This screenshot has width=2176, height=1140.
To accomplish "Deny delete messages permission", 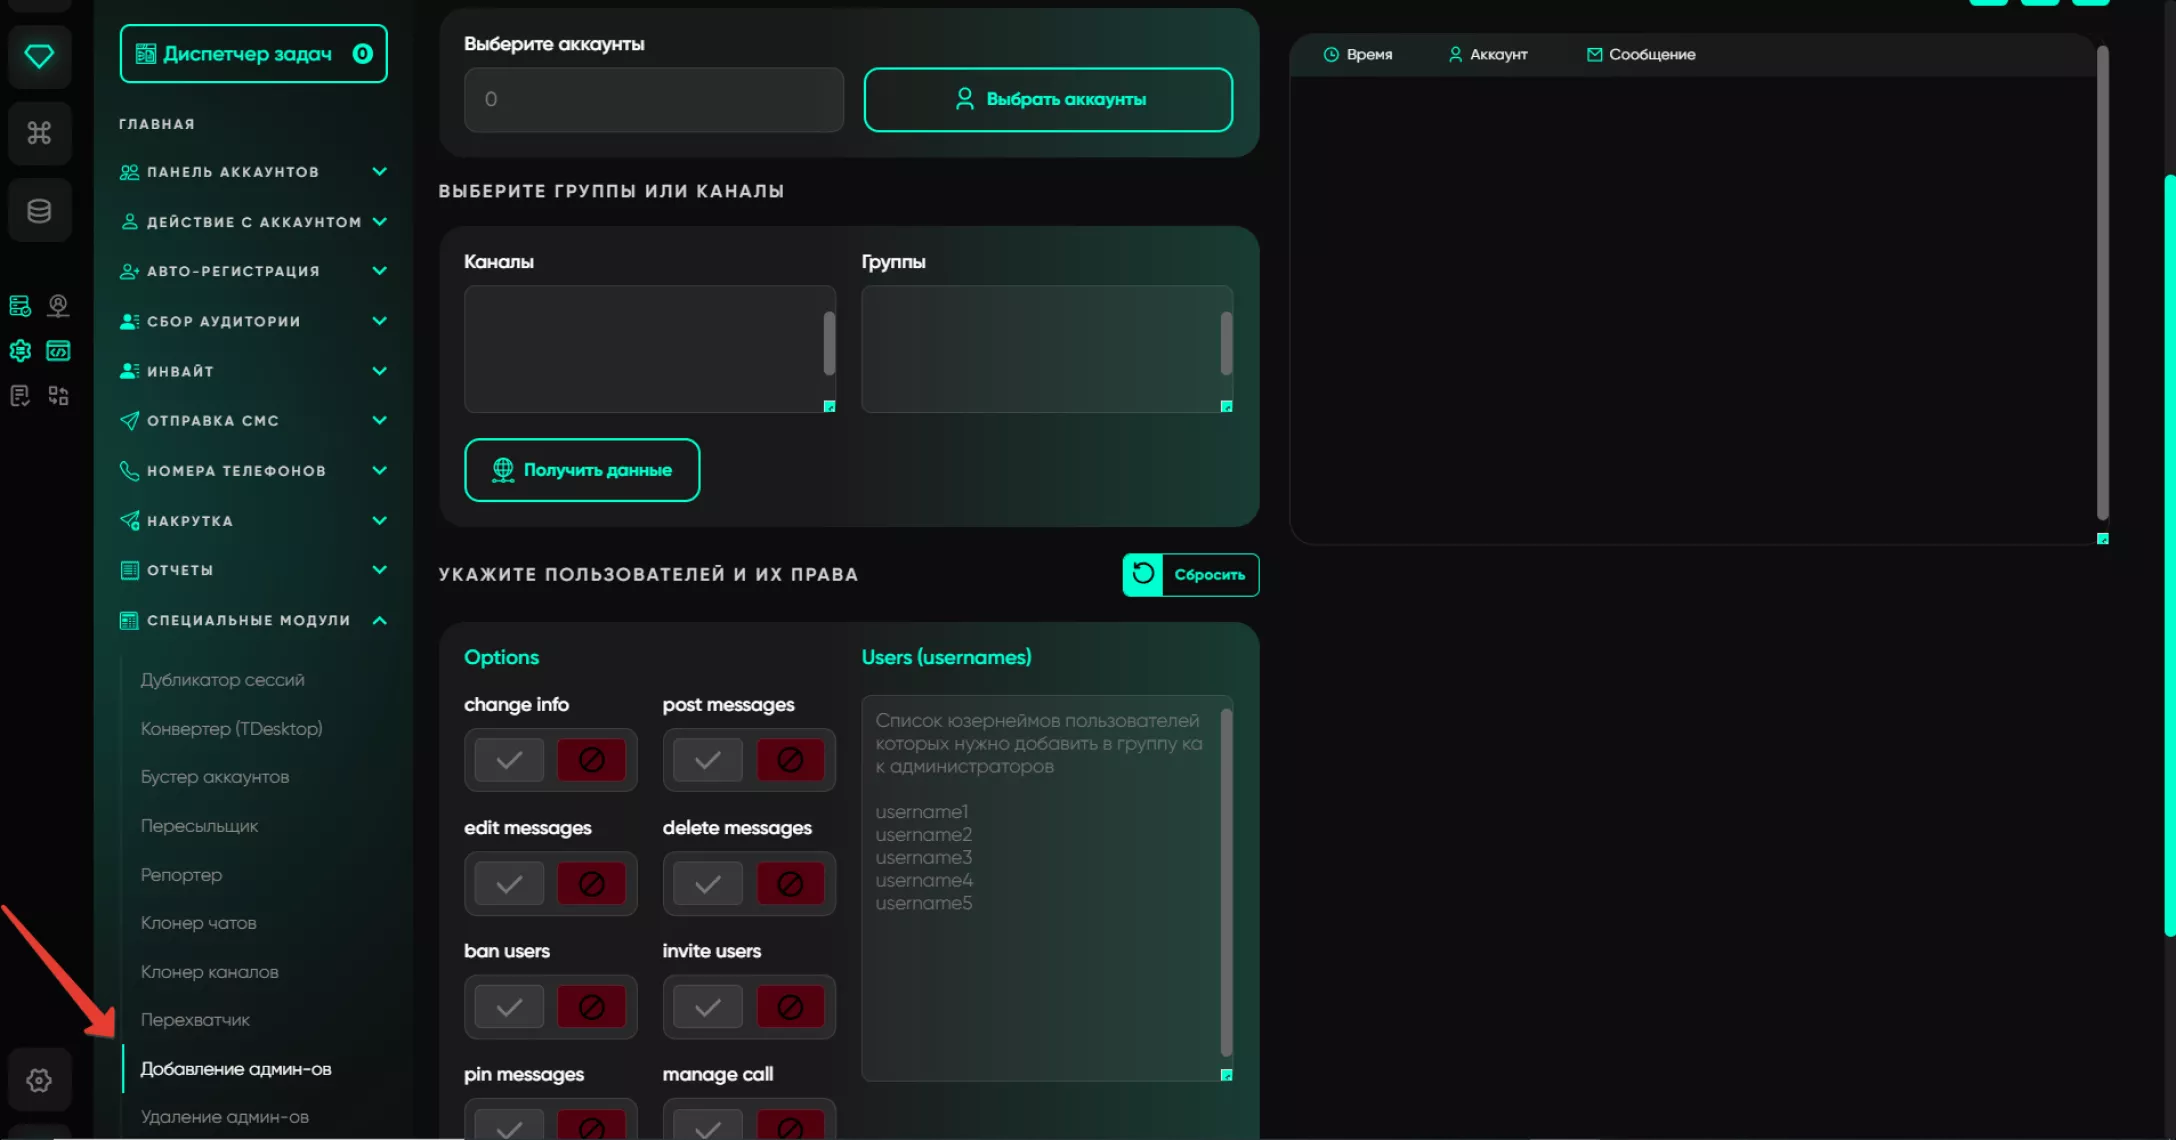I will coord(790,884).
